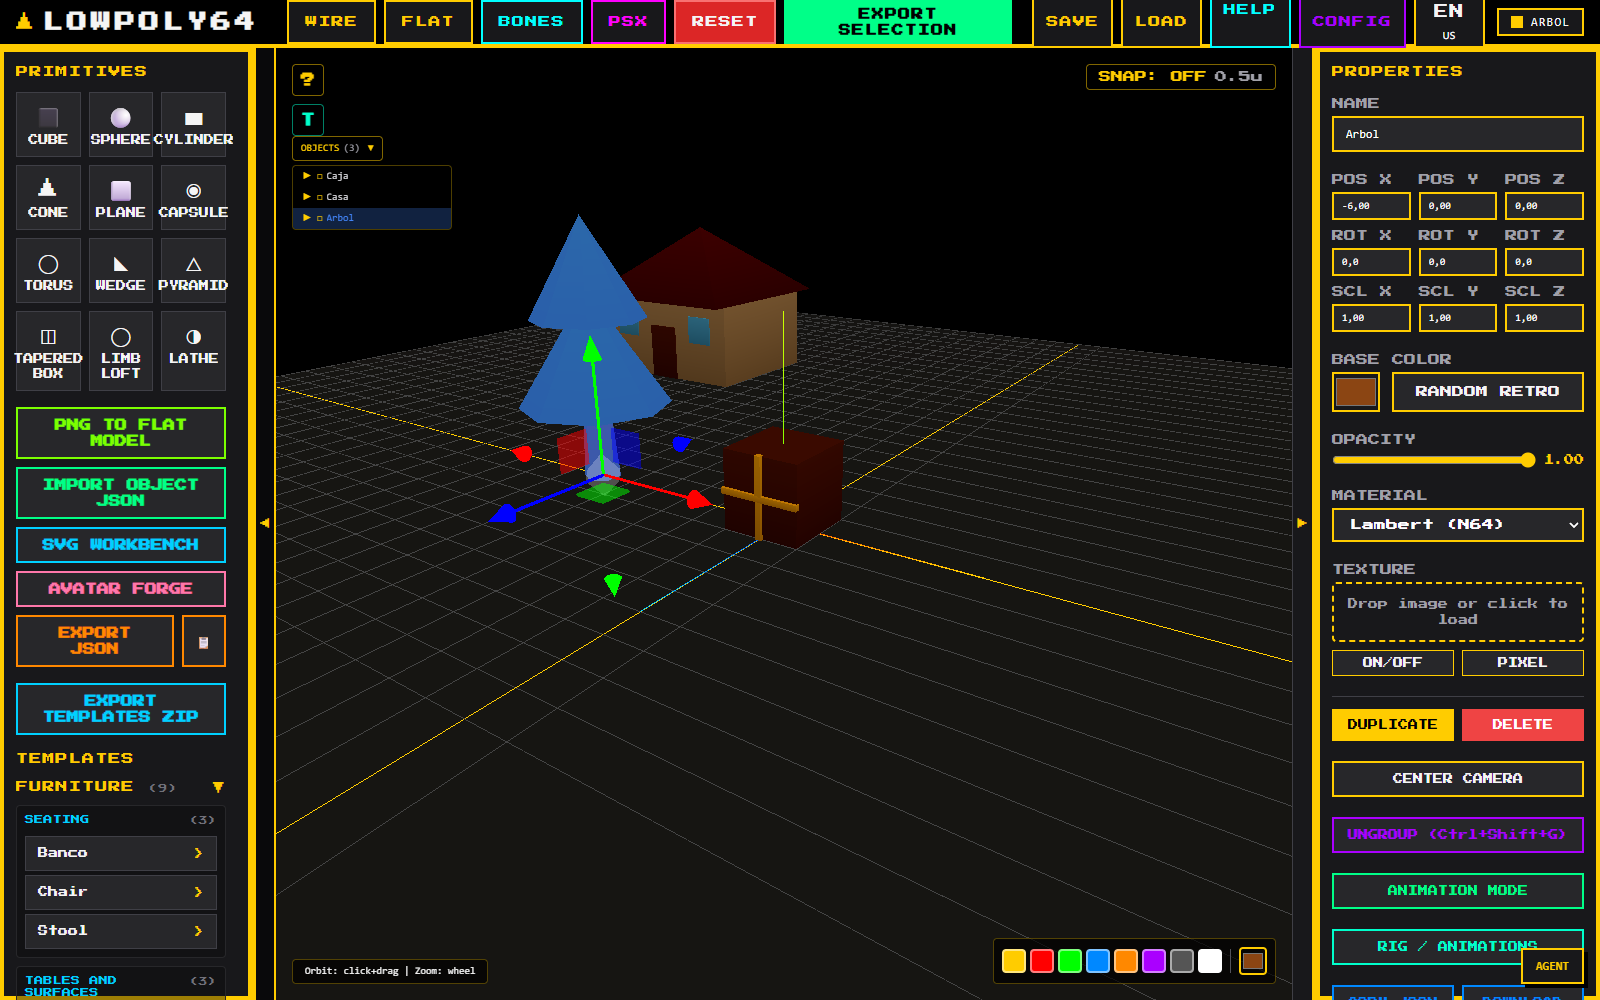Add a Cube primitive
1600x1000 pixels.
48,125
